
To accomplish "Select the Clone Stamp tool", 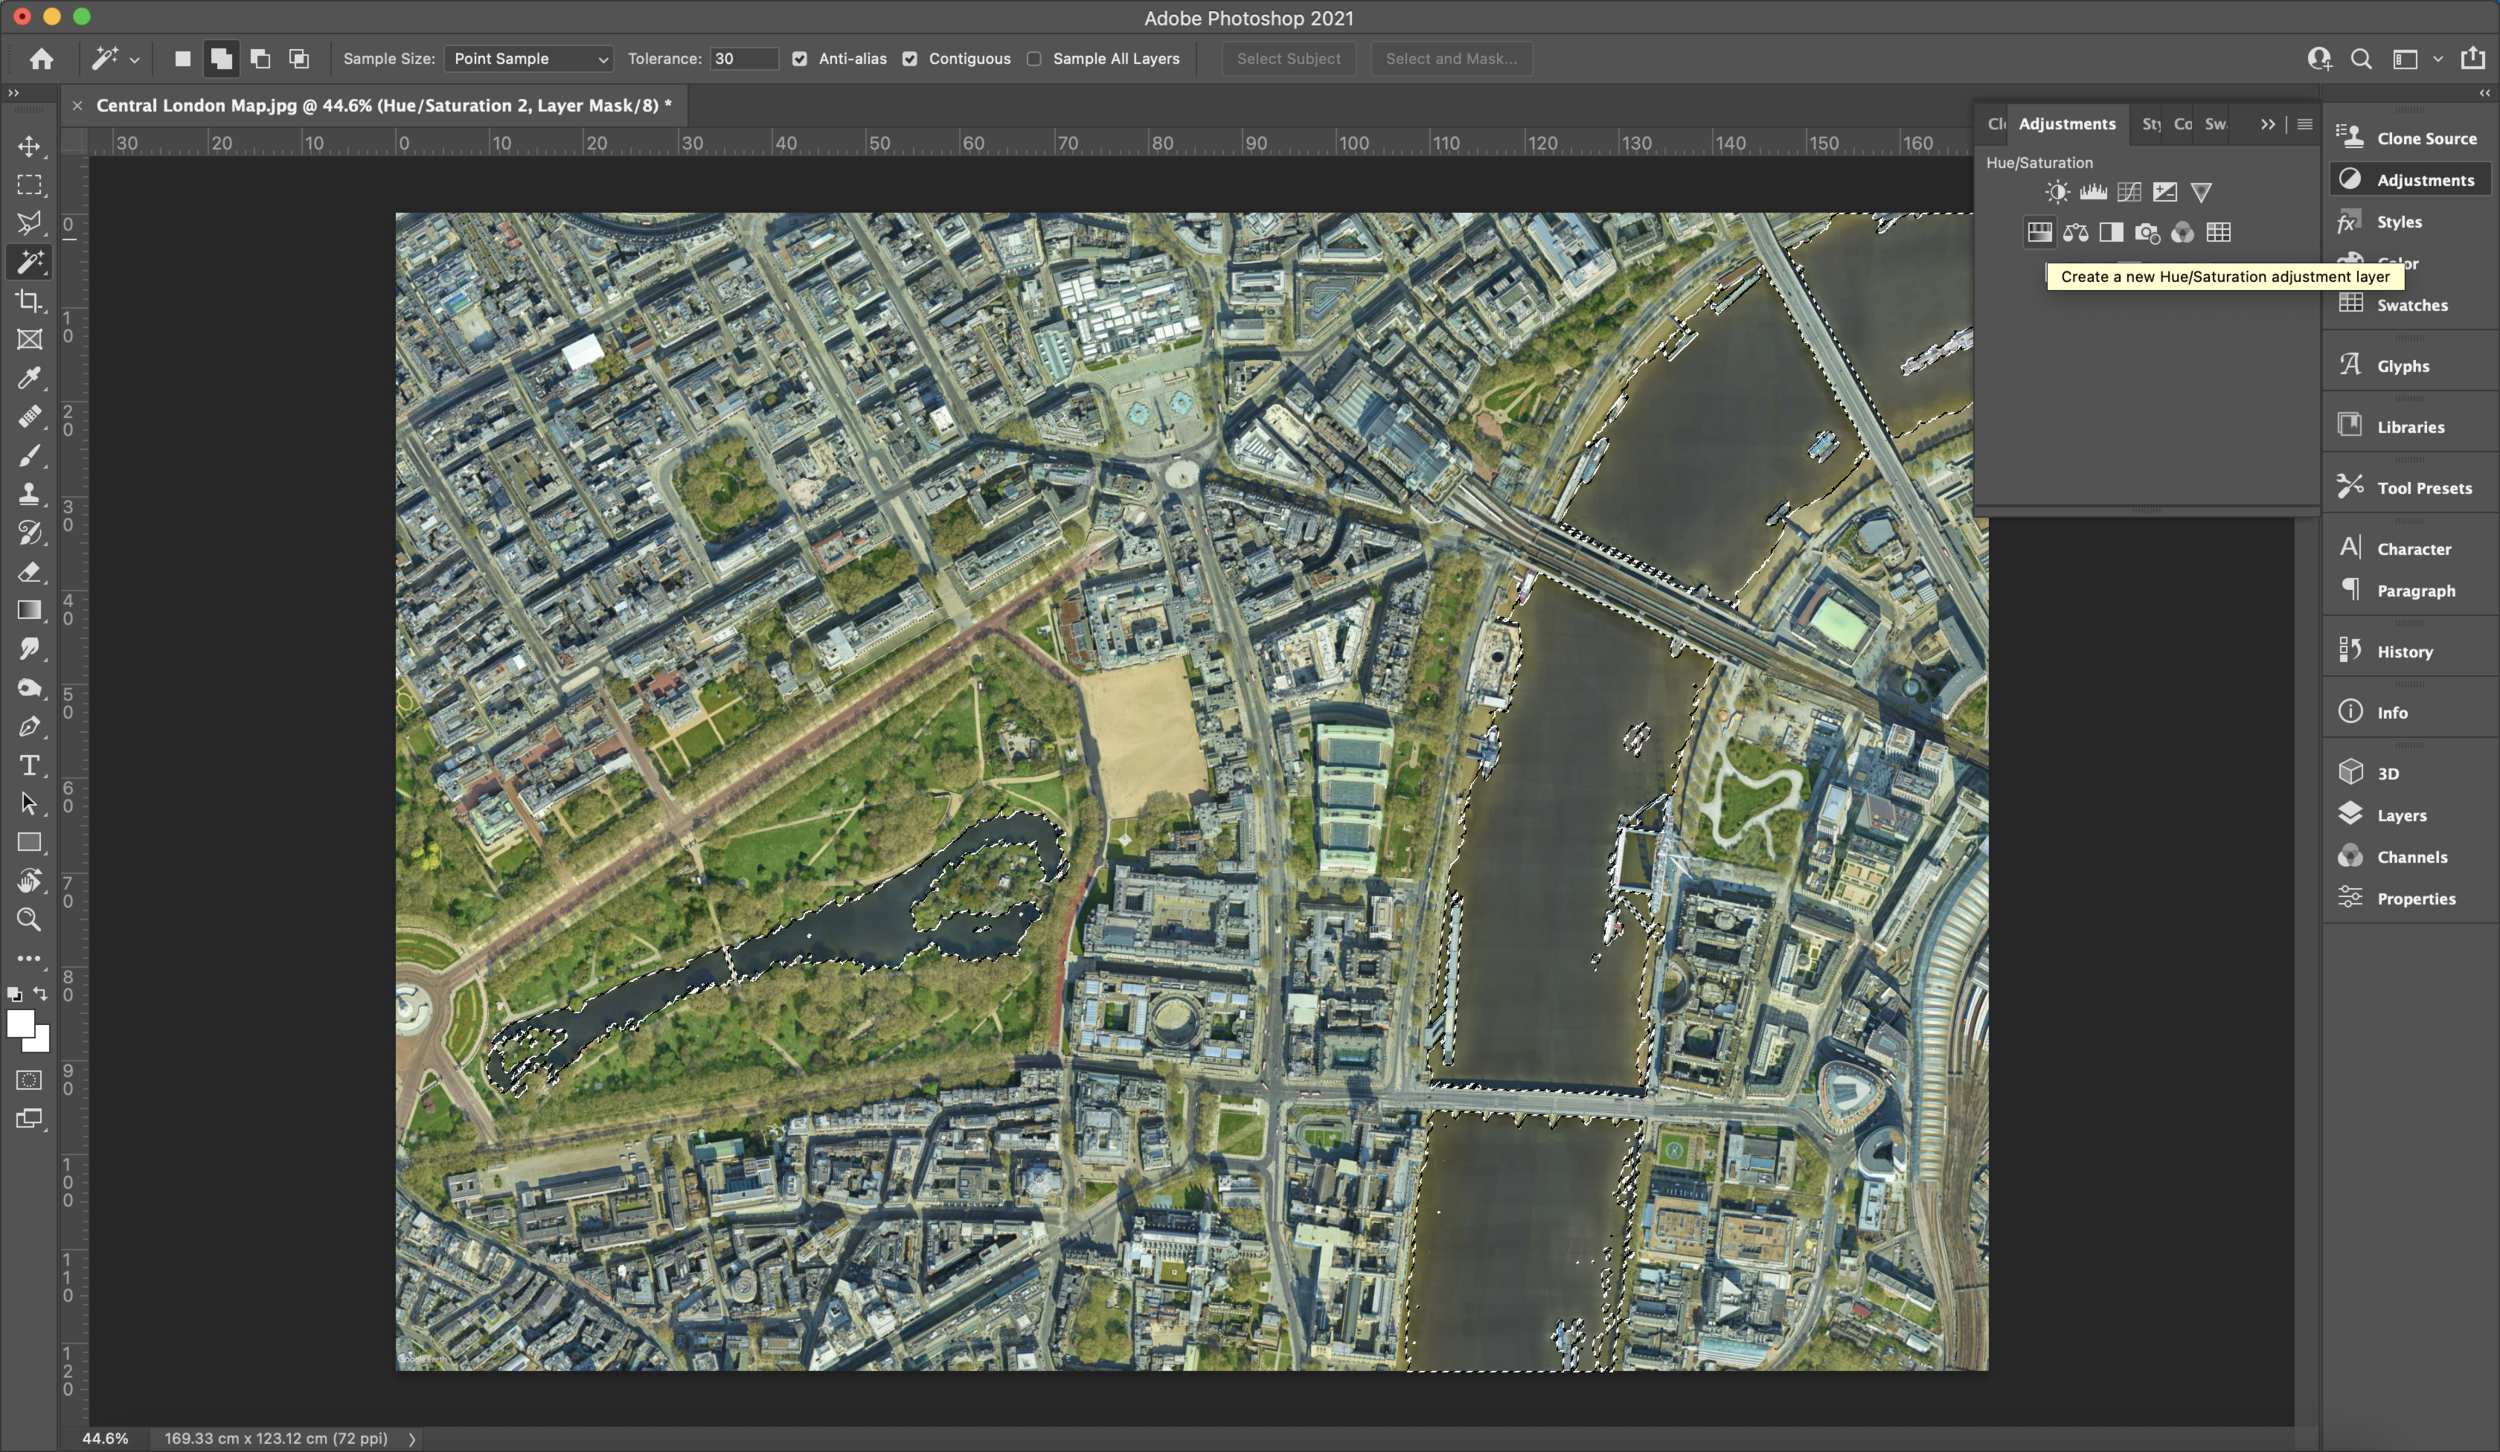I will pyautogui.click(x=29, y=494).
